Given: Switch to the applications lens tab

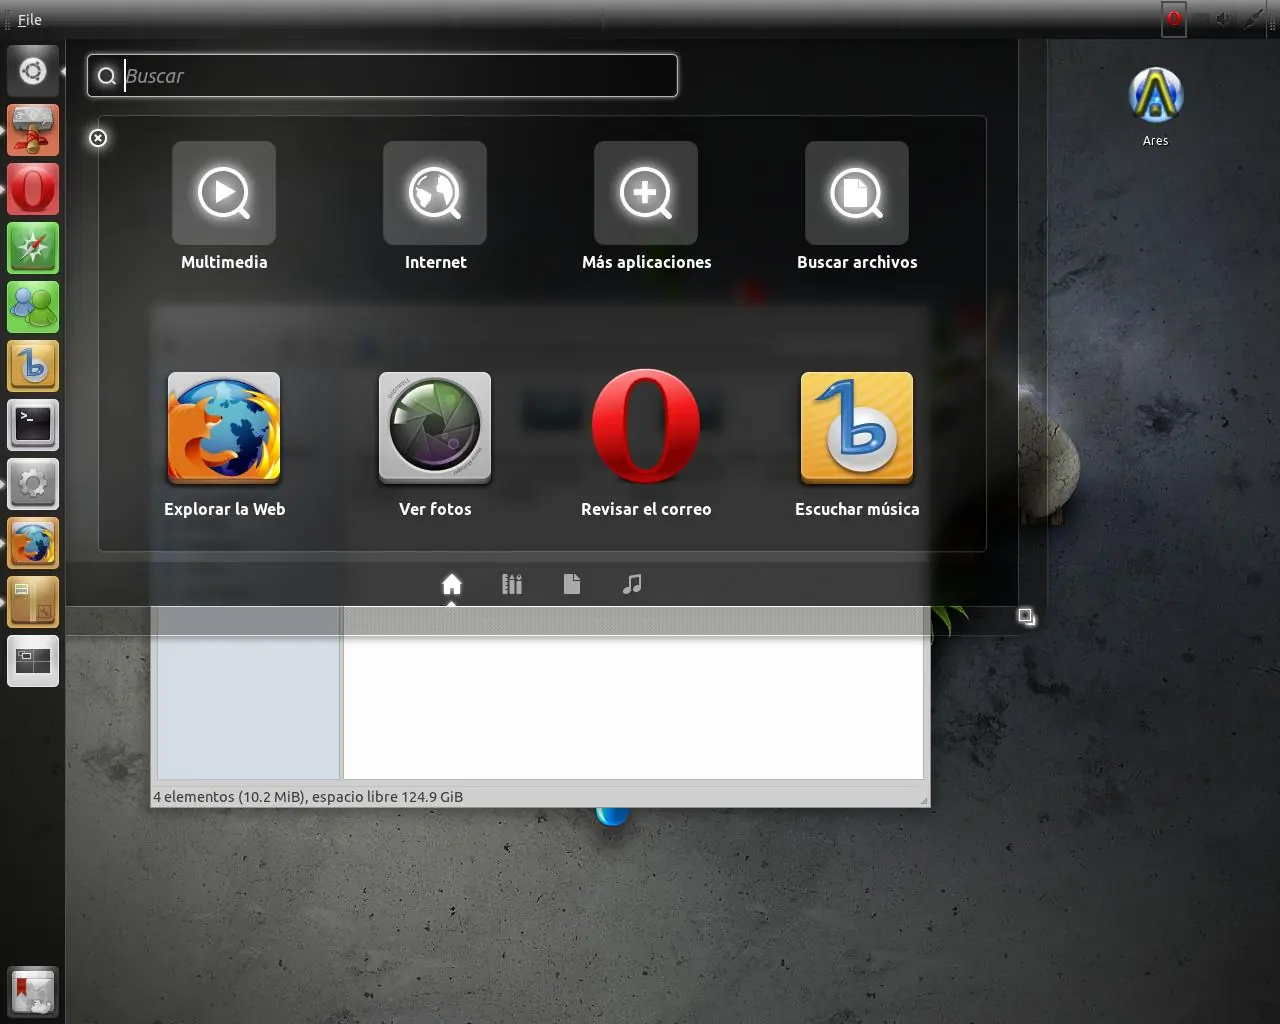Looking at the screenshot, I should (x=512, y=584).
